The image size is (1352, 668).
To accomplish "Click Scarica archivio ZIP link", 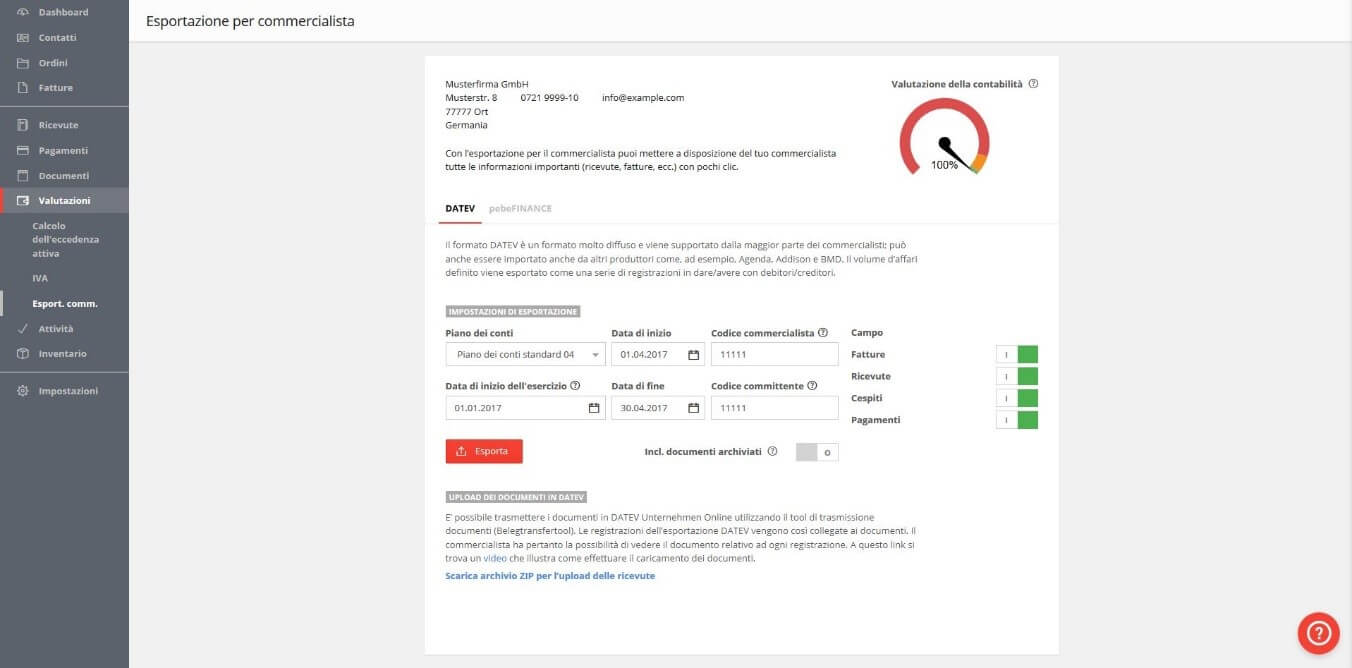I will click(x=550, y=576).
